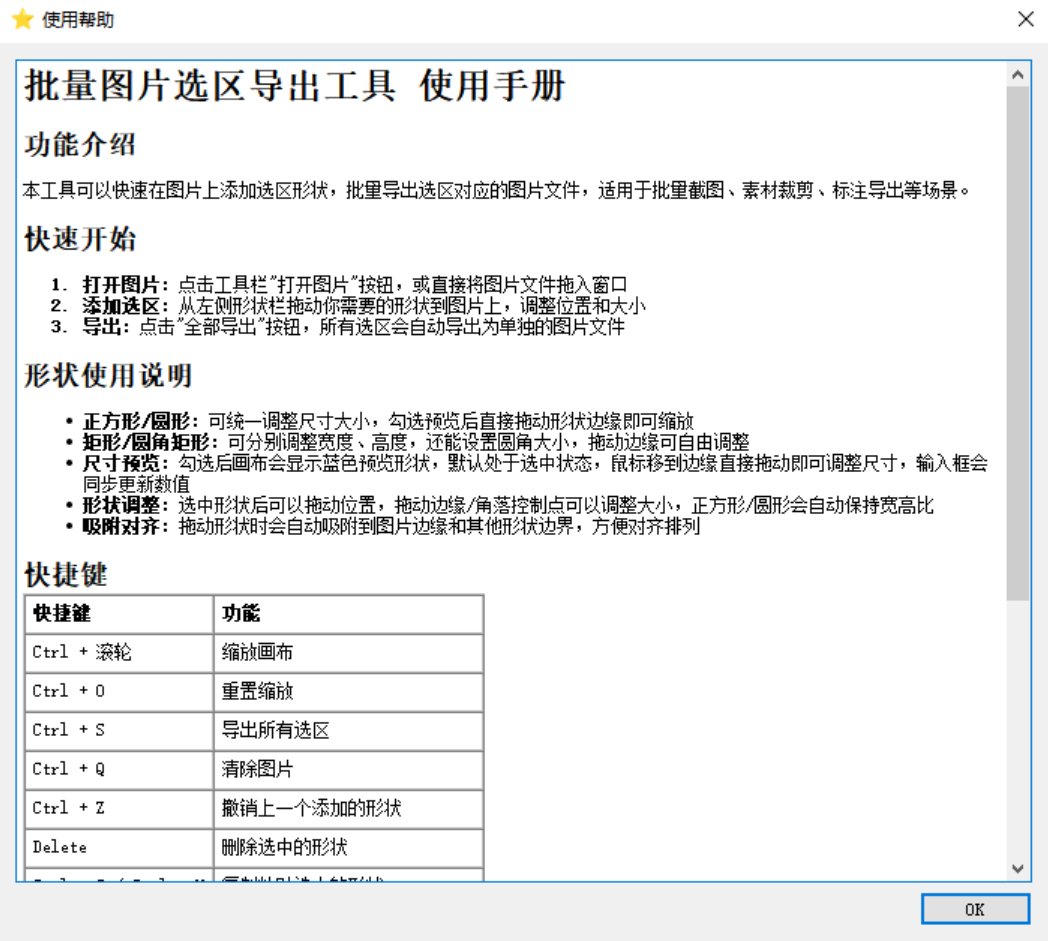Click the 形状使用说明 section heading

(x=108, y=375)
